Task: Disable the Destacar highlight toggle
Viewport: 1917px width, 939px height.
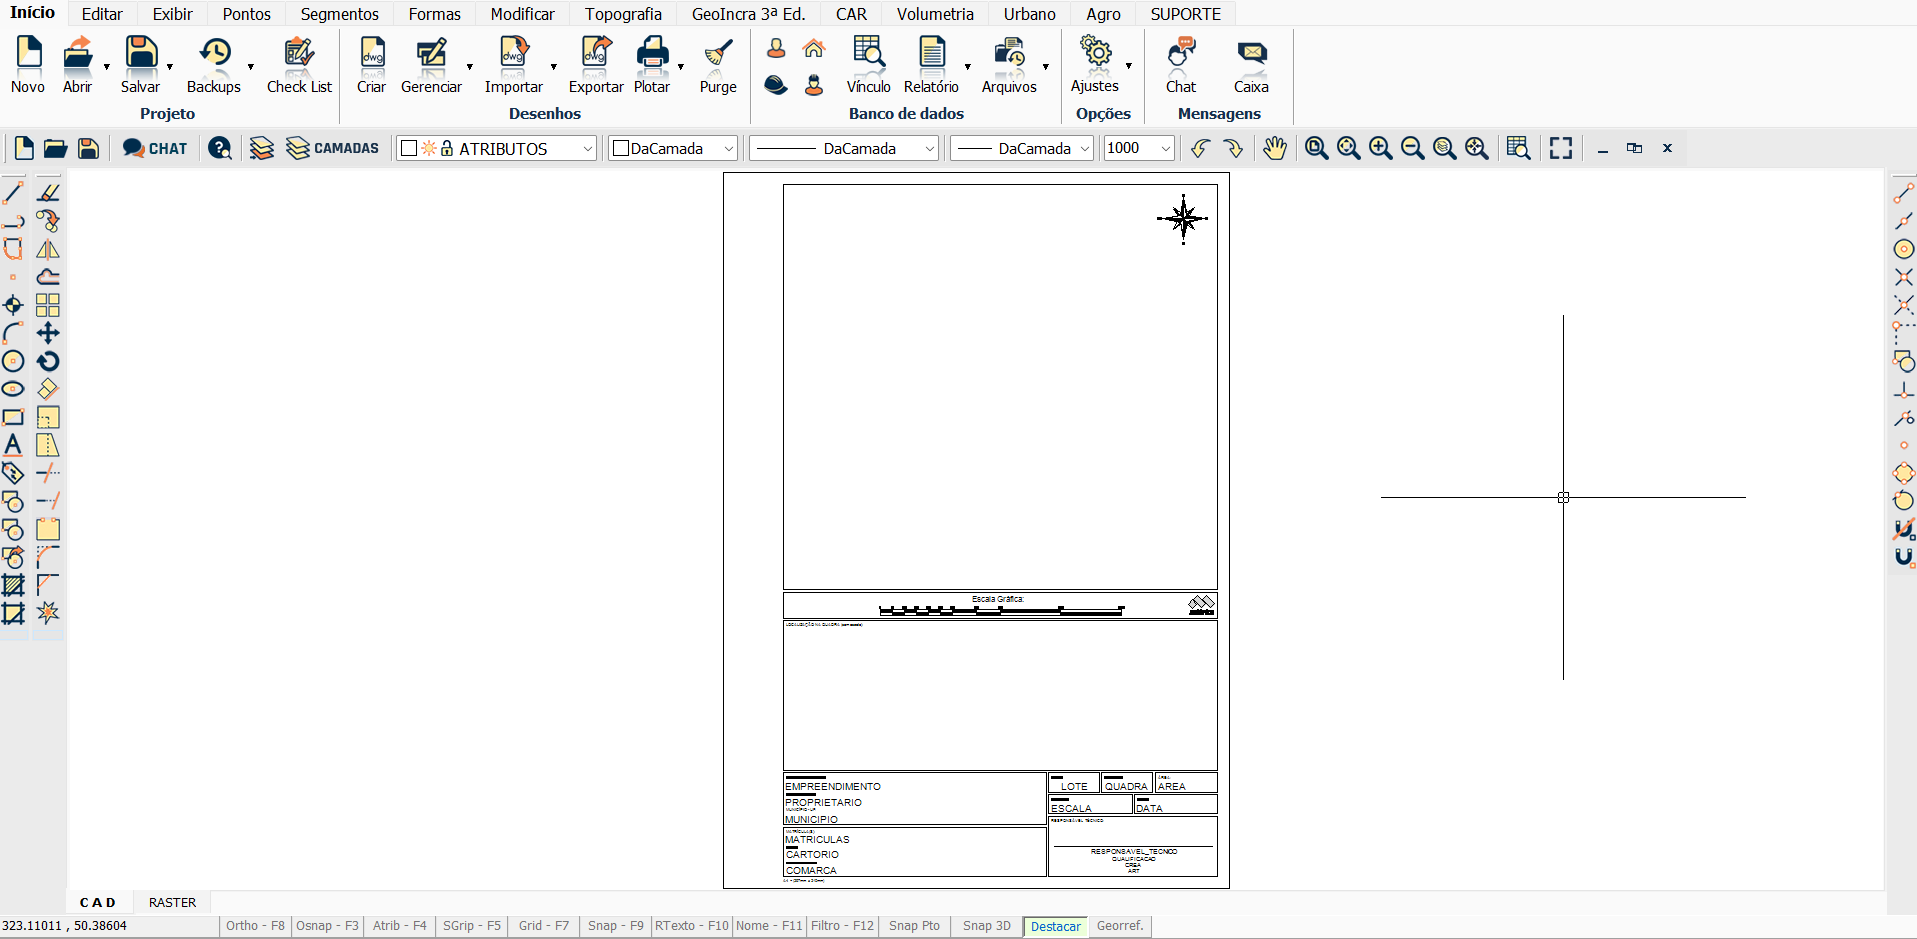Action: 1055,926
